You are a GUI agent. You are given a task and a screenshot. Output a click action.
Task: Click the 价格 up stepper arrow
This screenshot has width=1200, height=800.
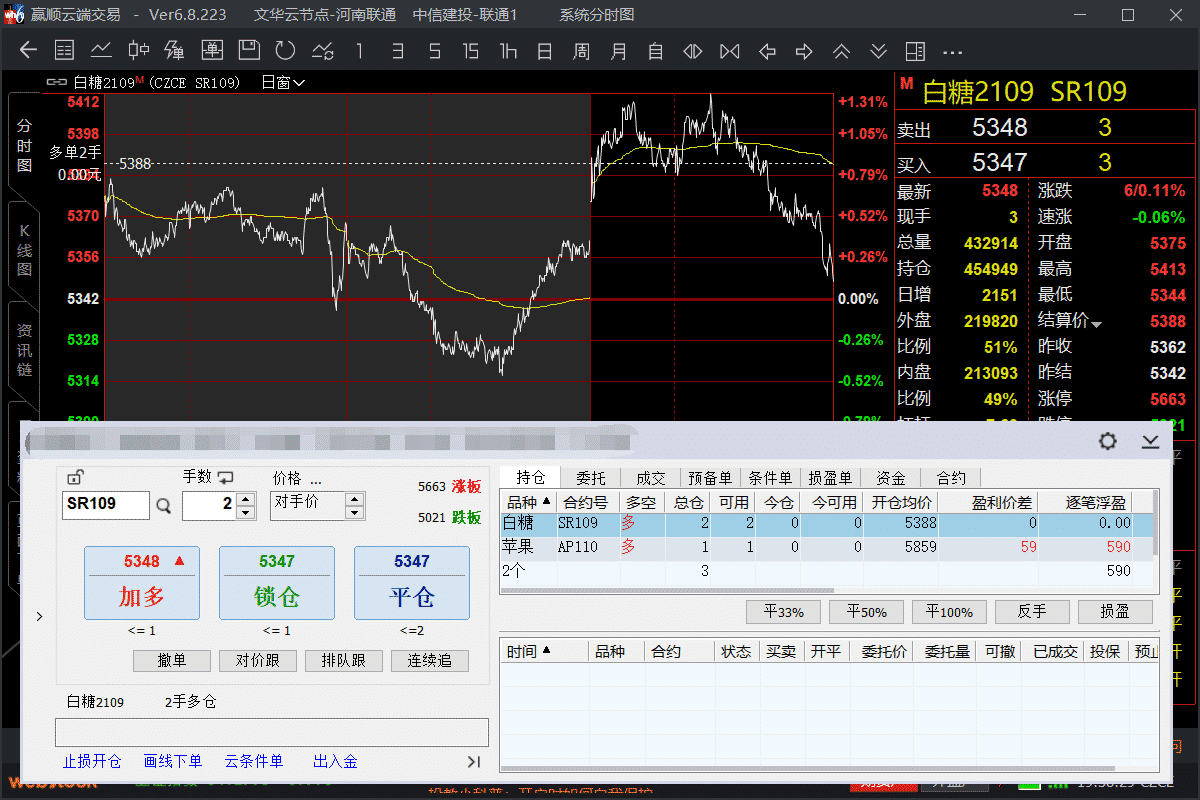coord(355,499)
